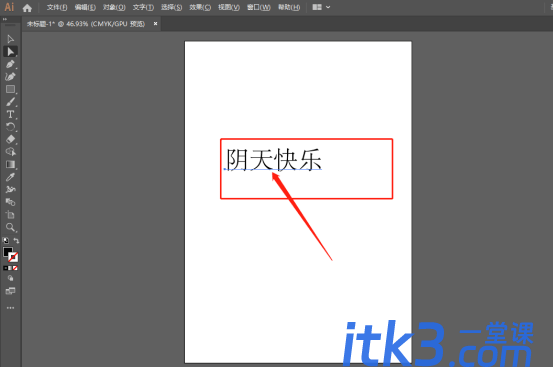
Task: Open the 文件(F) menu
Action: pos(57,7)
